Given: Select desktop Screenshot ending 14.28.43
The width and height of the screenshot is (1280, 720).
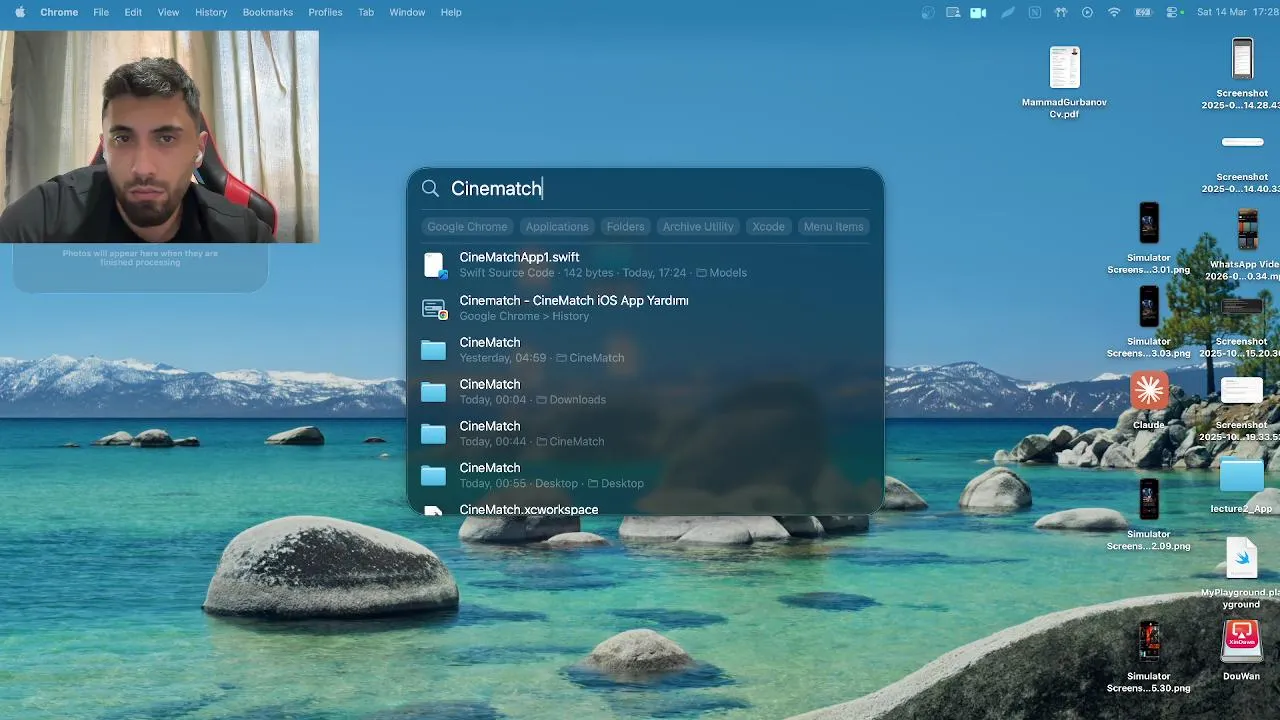Looking at the screenshot, I should click(1241, 74).
